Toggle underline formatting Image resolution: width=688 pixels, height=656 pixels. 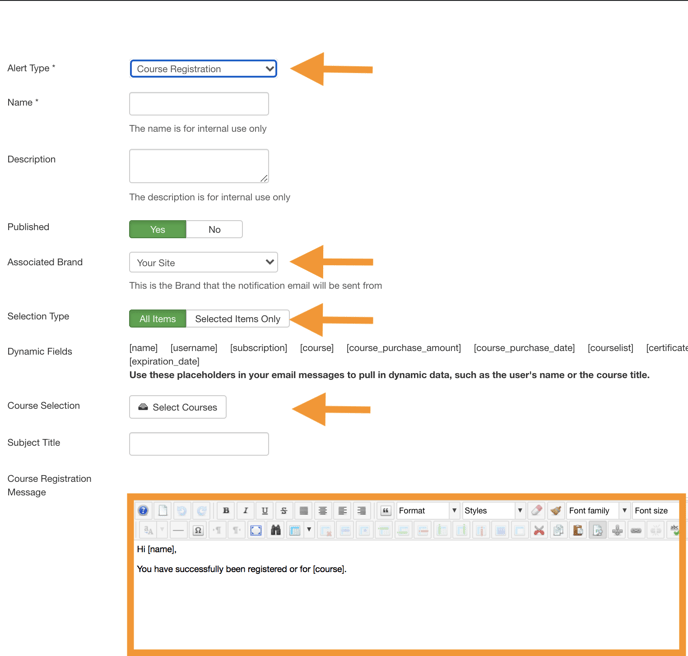tap(265, 511)
